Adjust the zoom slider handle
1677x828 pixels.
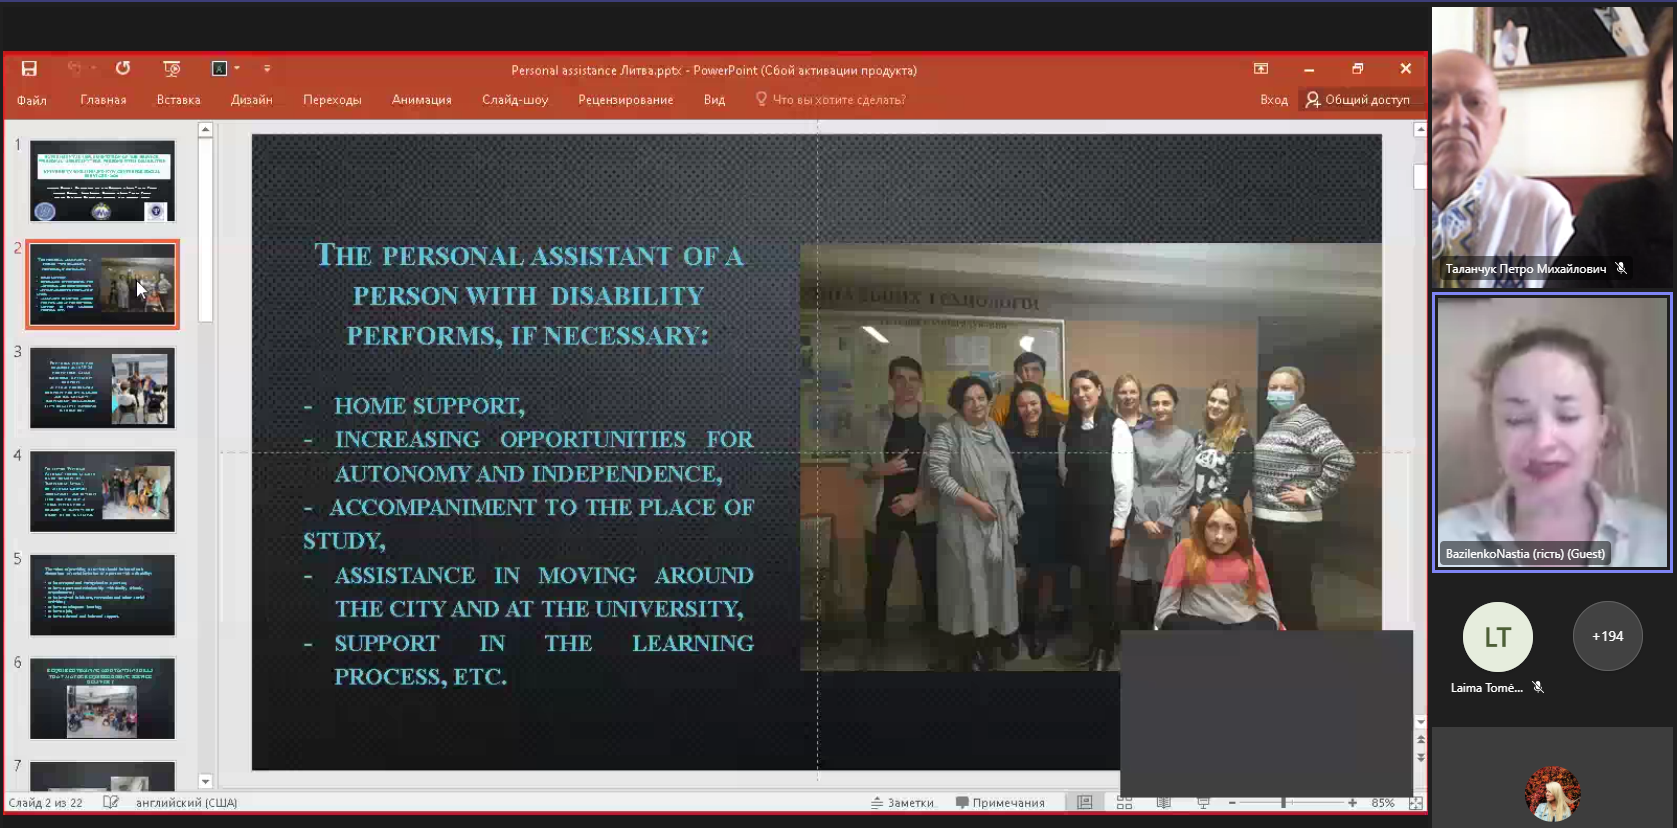1283,803
